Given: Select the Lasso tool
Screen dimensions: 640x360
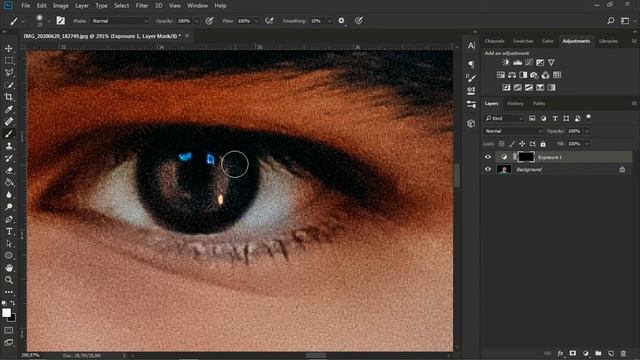Looking at the screenshot, I should click(x=9, y=73).
